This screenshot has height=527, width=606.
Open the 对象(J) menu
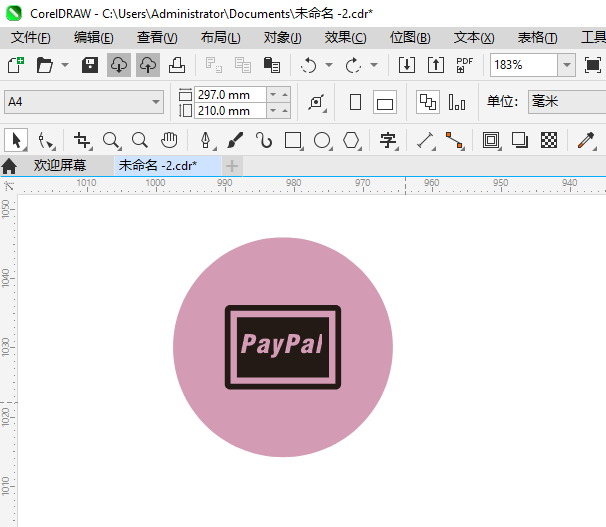283,37
